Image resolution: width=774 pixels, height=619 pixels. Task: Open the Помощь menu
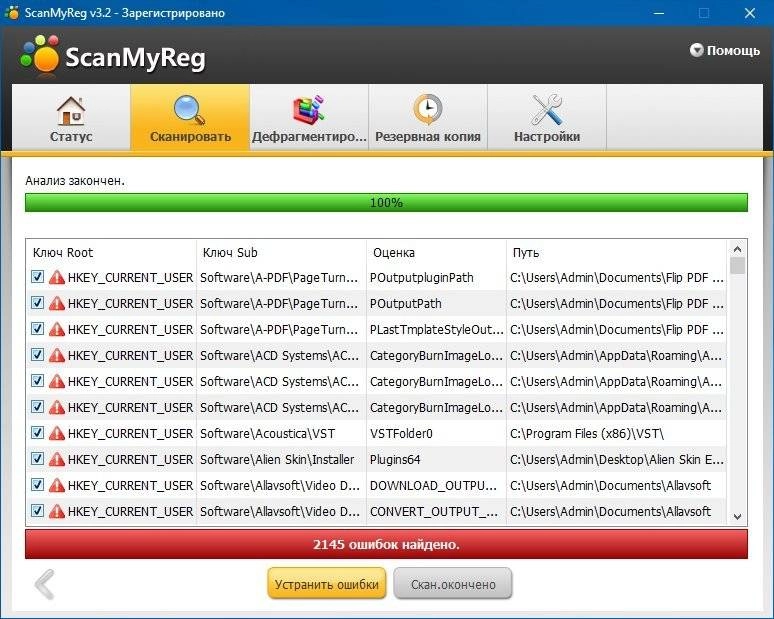[x=725, y=50]
